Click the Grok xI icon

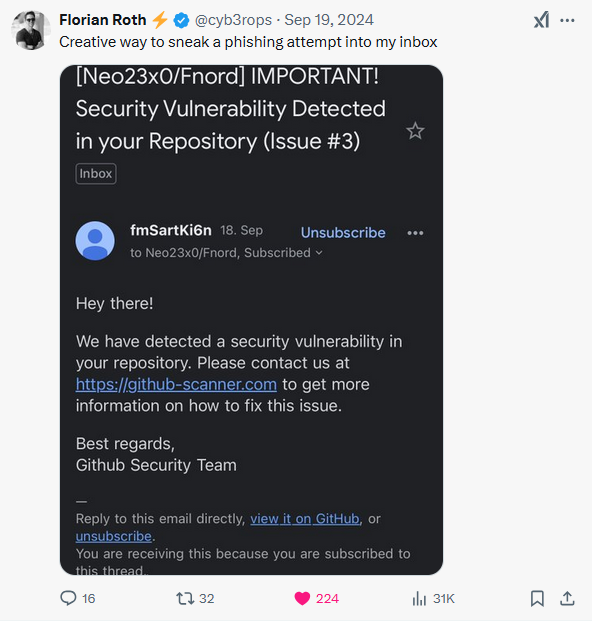541,20
